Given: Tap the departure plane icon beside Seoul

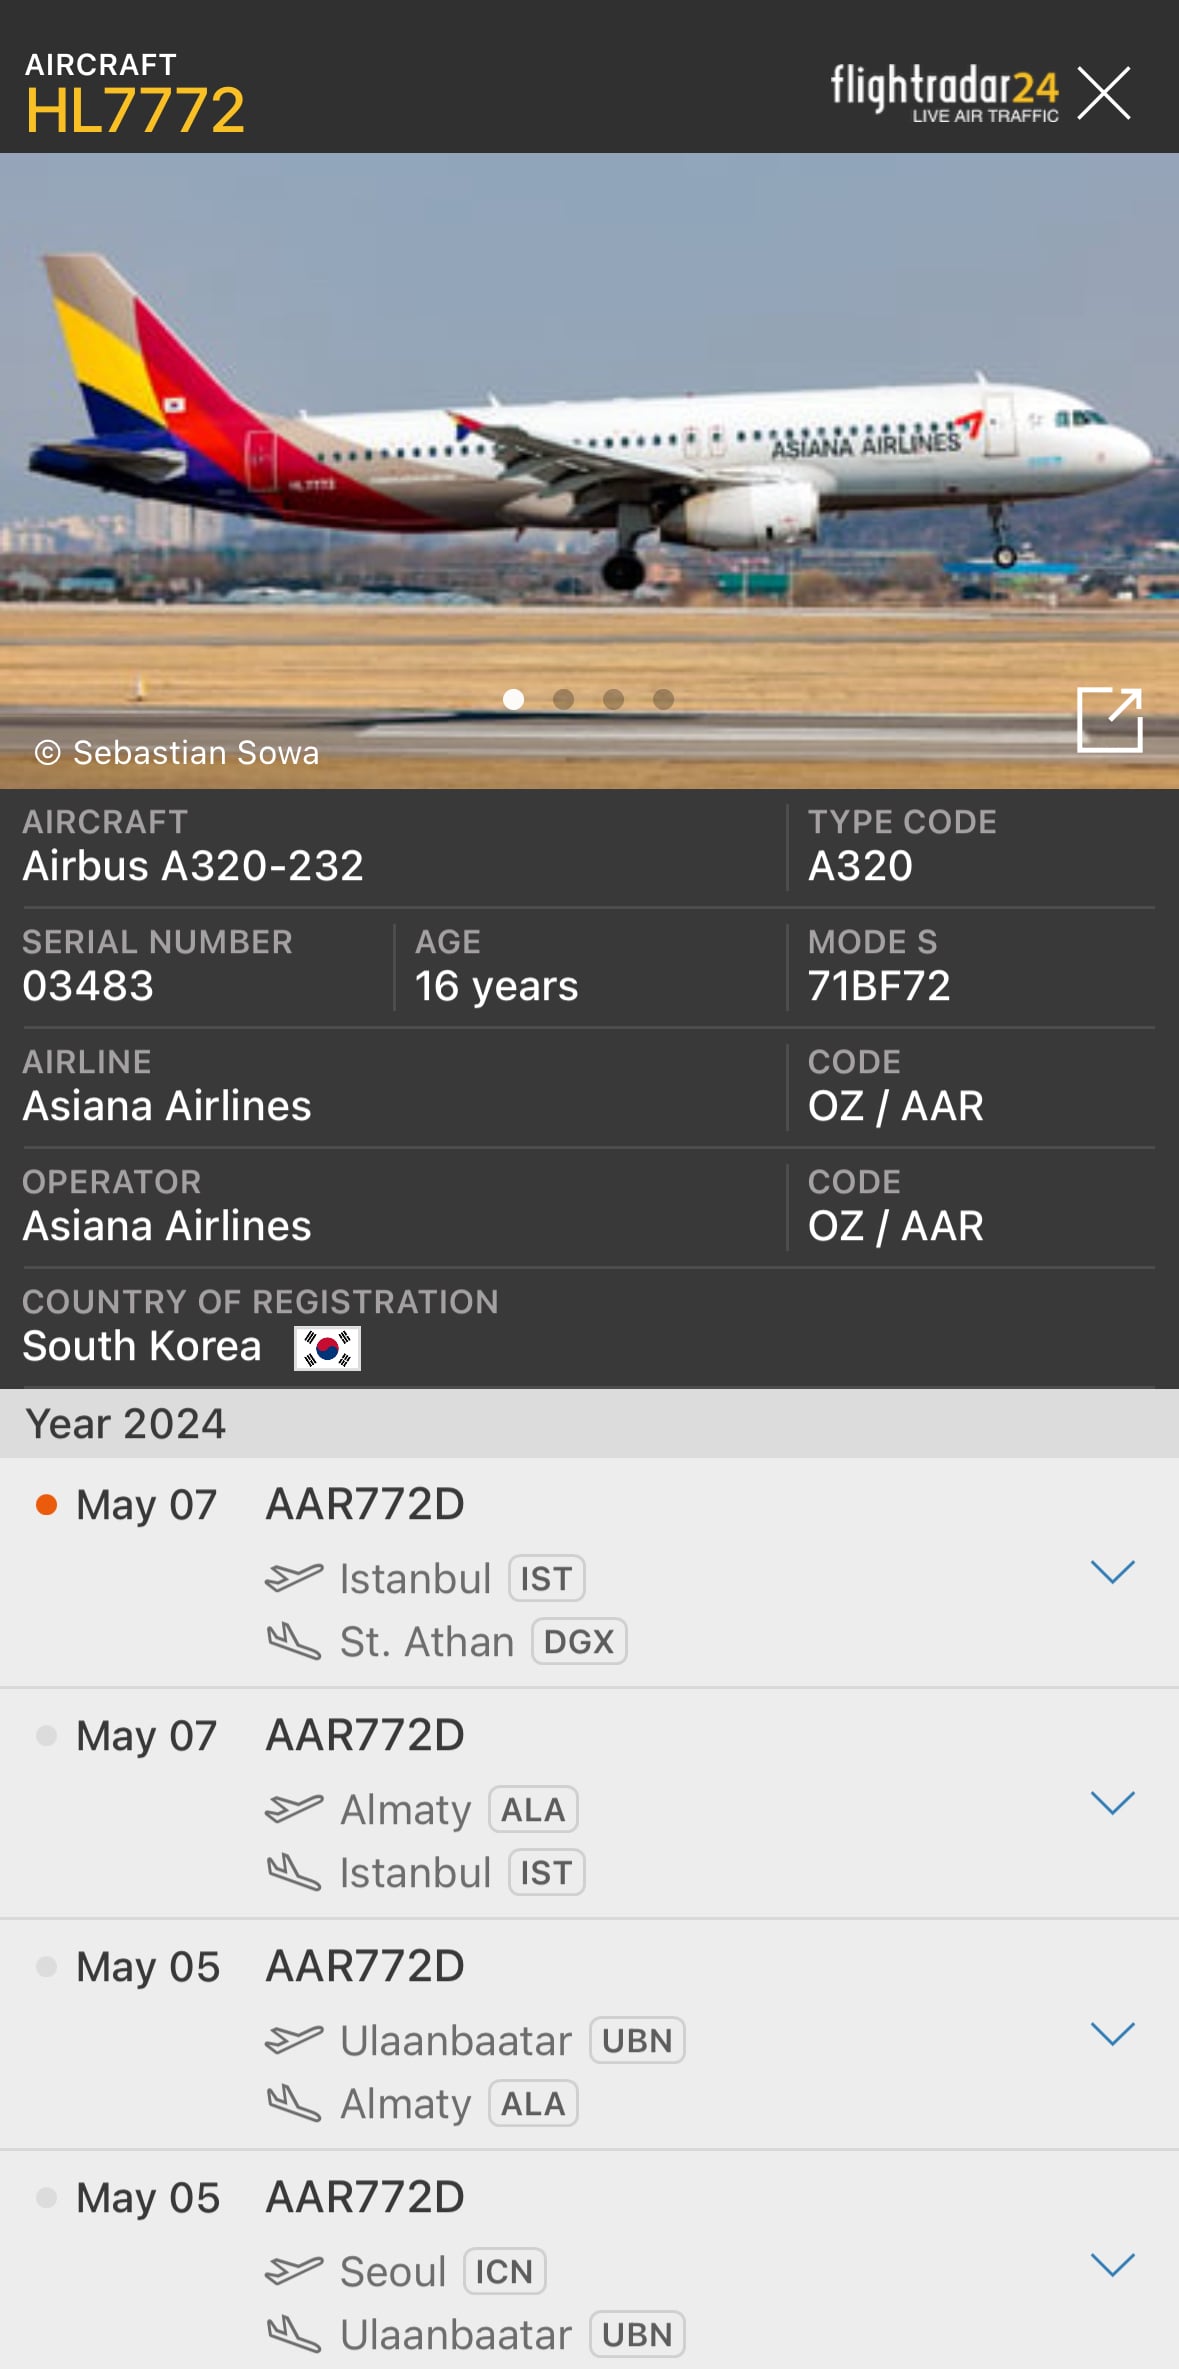Looking at the screenshot, I should point(294,2271).
